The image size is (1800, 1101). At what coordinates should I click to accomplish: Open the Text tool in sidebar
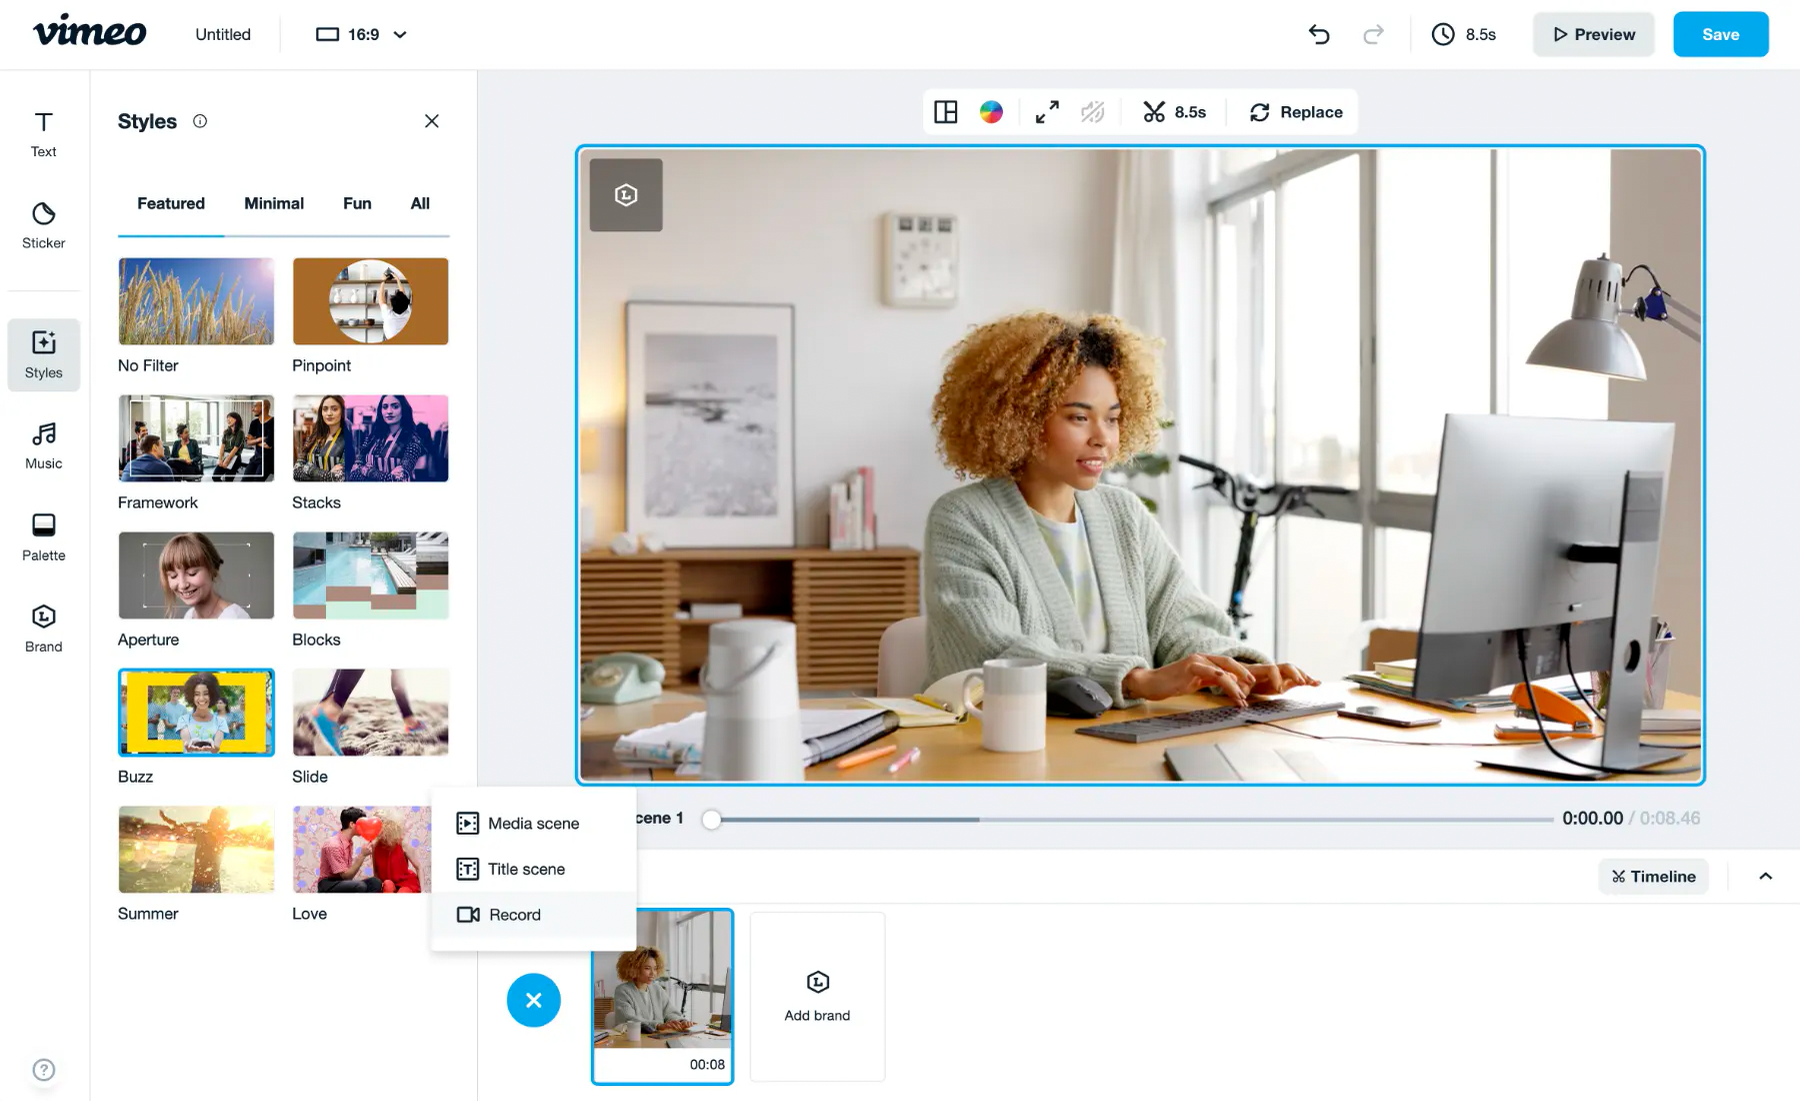43,134
